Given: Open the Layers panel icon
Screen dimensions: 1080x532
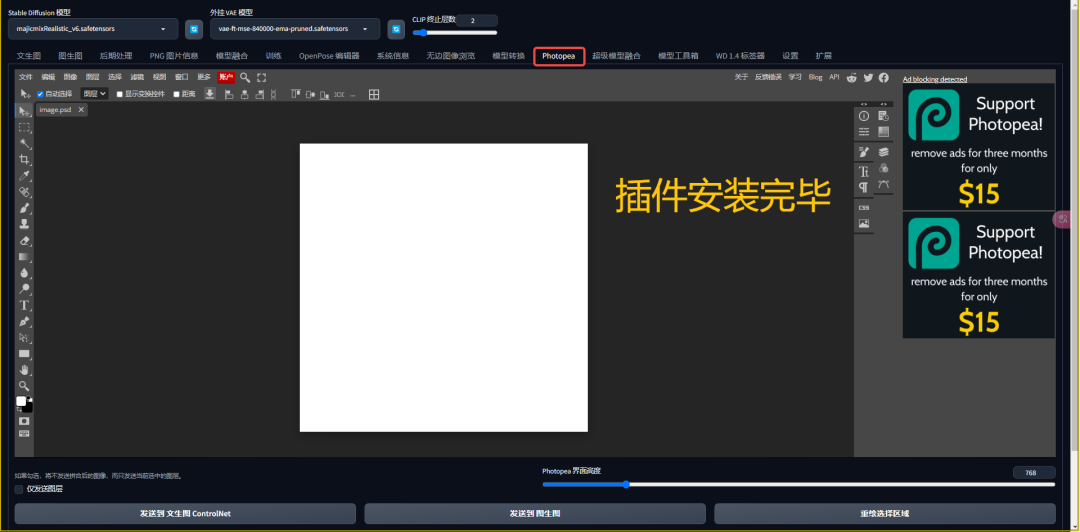Looking at the screenshot, I should (x=884, y=152).
